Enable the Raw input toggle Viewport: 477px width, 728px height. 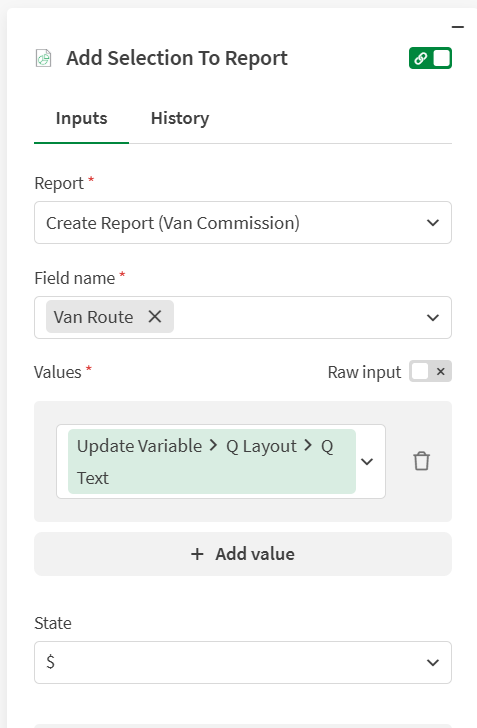tap(430, 371)
